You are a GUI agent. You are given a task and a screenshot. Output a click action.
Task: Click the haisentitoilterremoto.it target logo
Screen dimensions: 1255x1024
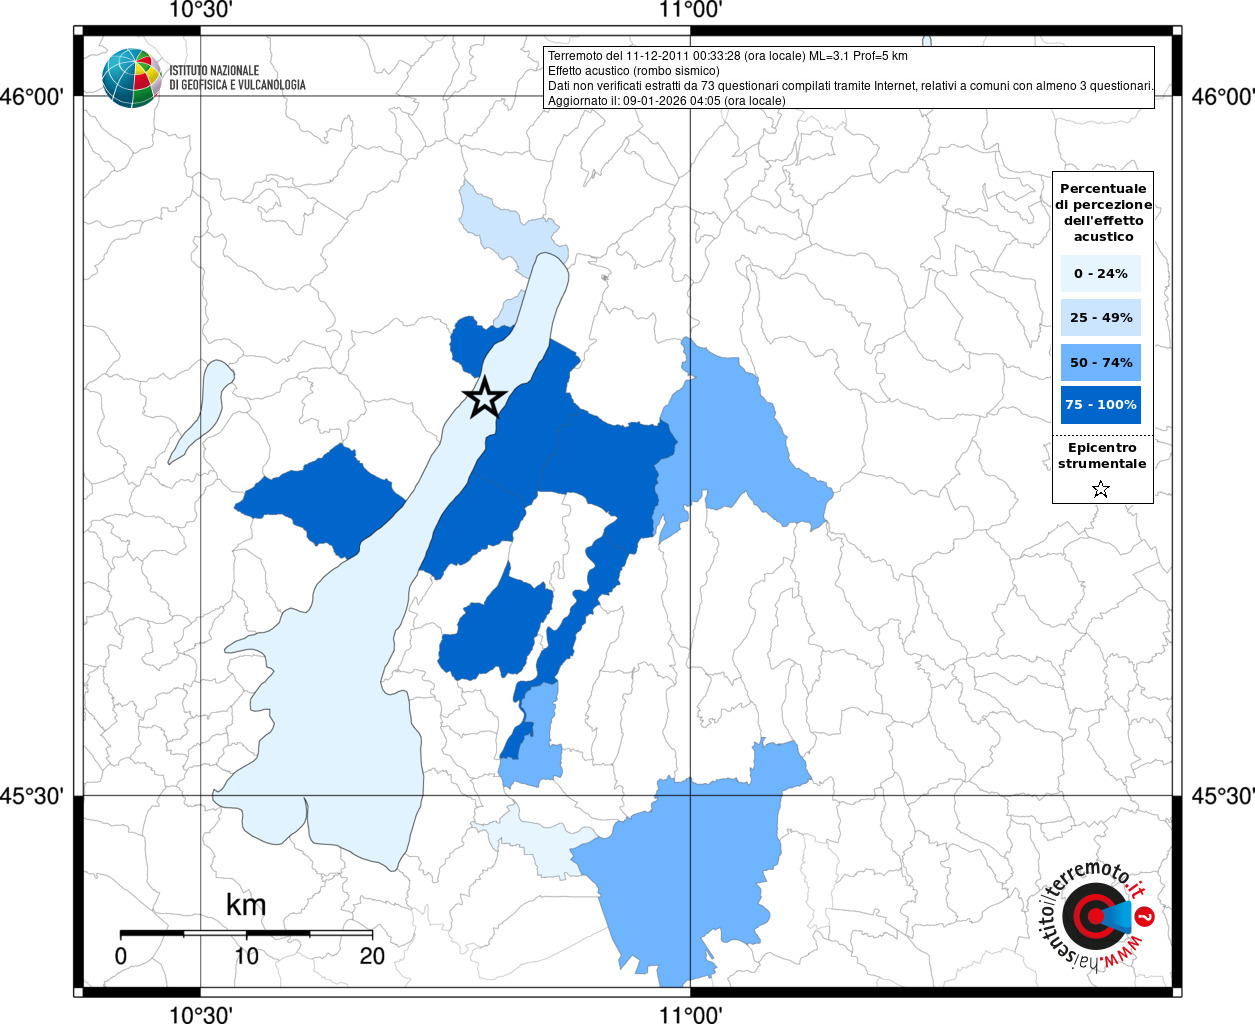(x=1098, y=915)
